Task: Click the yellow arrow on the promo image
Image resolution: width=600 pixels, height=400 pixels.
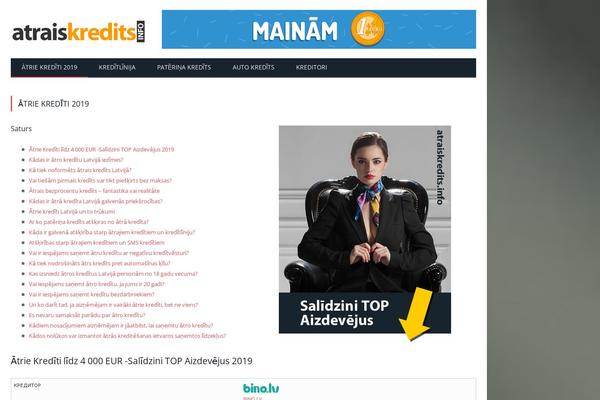Action: (416, 314)
